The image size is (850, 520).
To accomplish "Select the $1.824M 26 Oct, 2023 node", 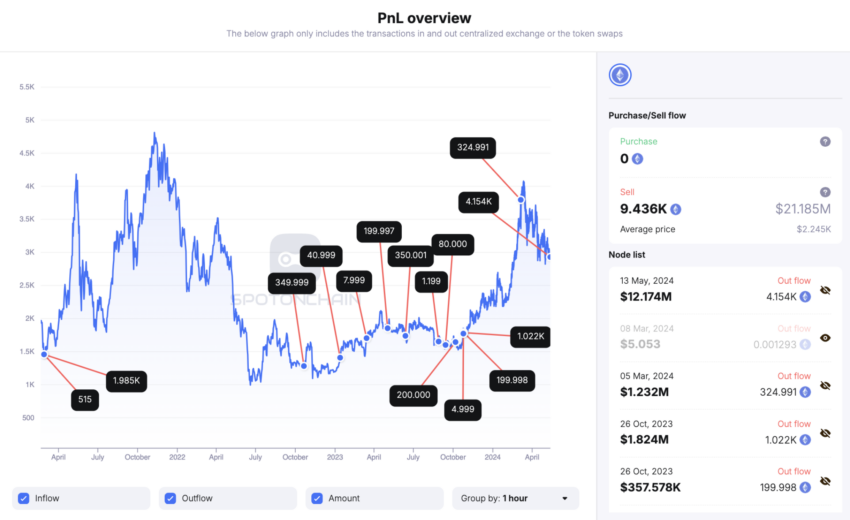I will tap(725, 433).
